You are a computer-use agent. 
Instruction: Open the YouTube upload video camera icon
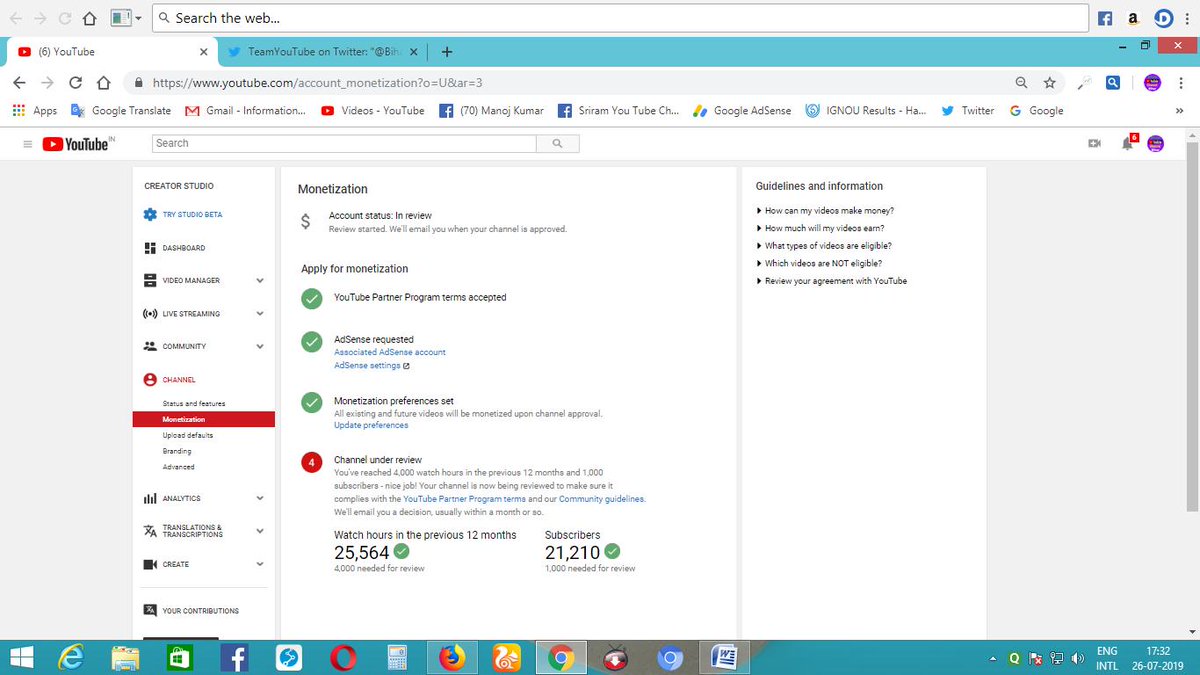tap(1095, 144)
